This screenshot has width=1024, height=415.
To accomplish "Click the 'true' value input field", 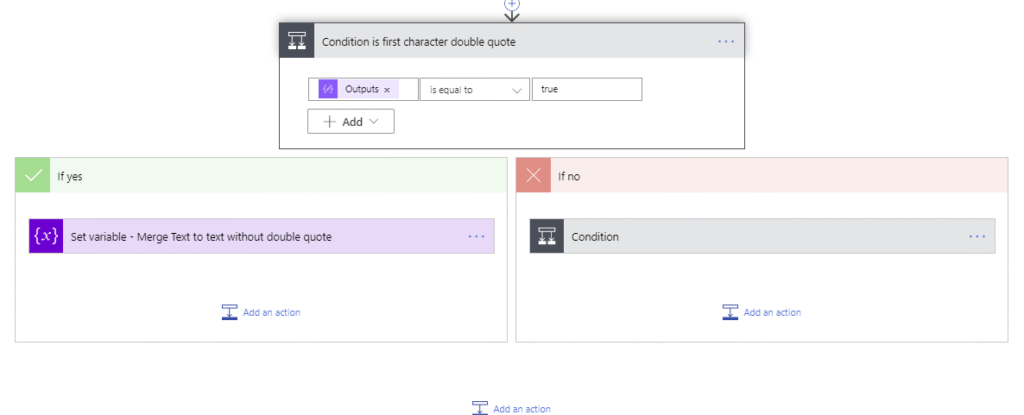I will pyautogui.click(x=587, y=90).
